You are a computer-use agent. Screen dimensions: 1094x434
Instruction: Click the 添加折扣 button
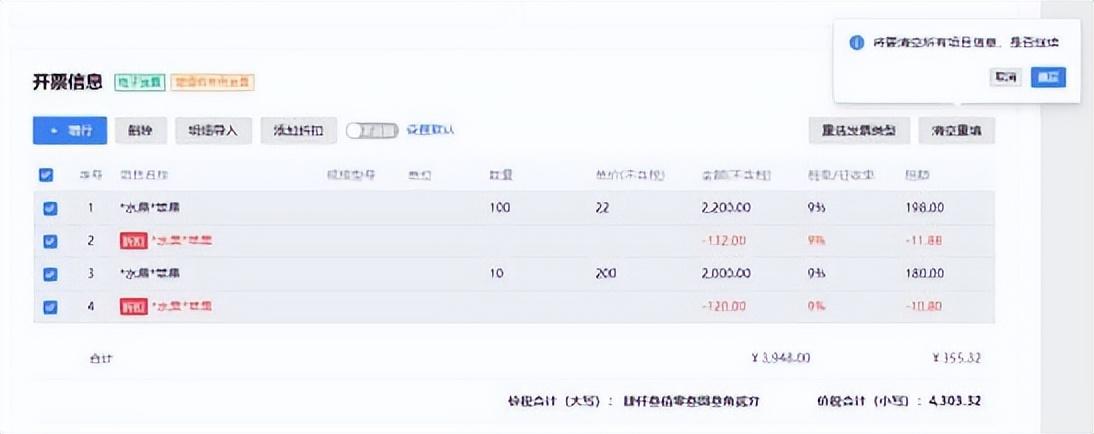tap(297, 131)
